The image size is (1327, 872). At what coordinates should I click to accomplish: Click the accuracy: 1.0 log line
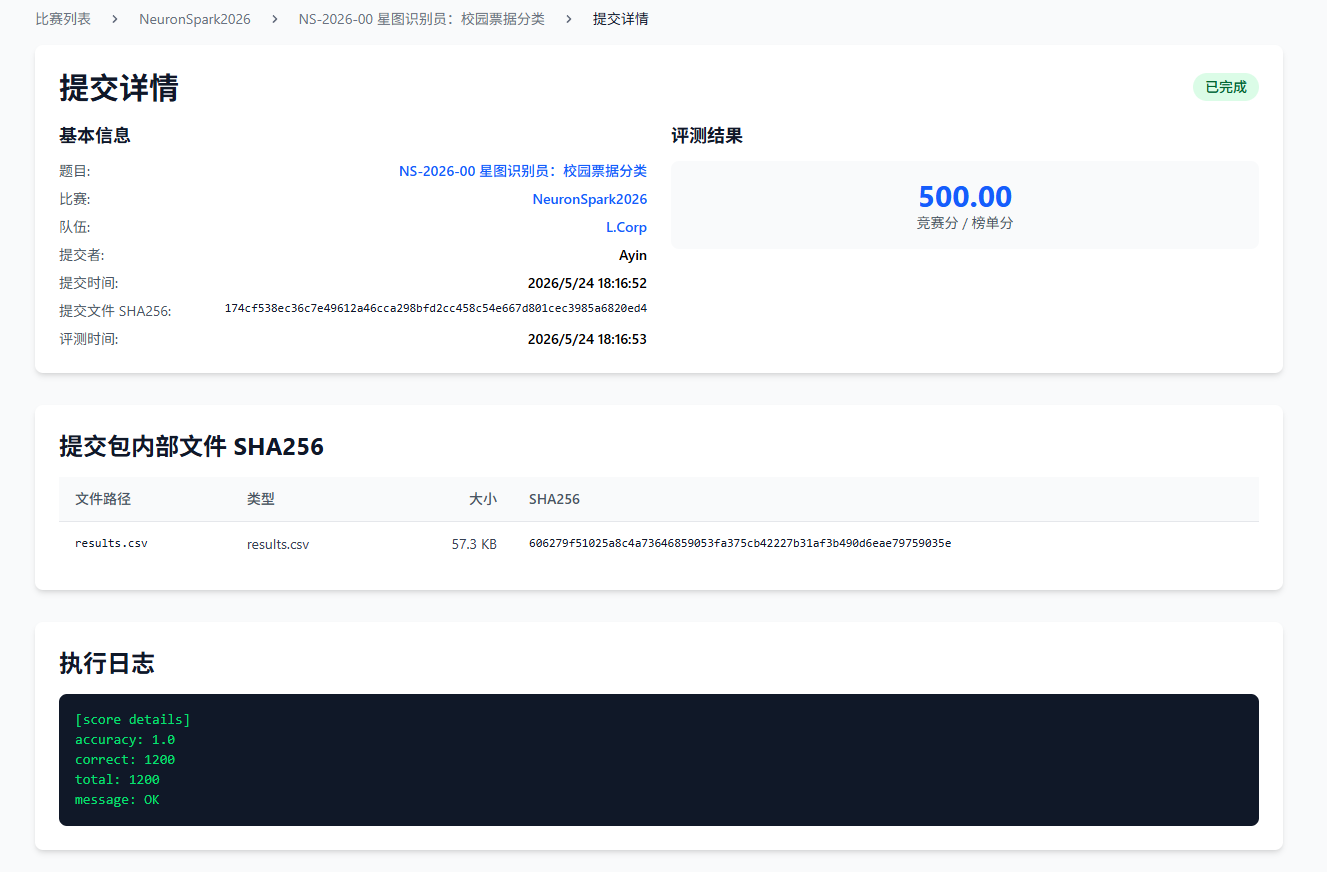(x=125, y=739)
